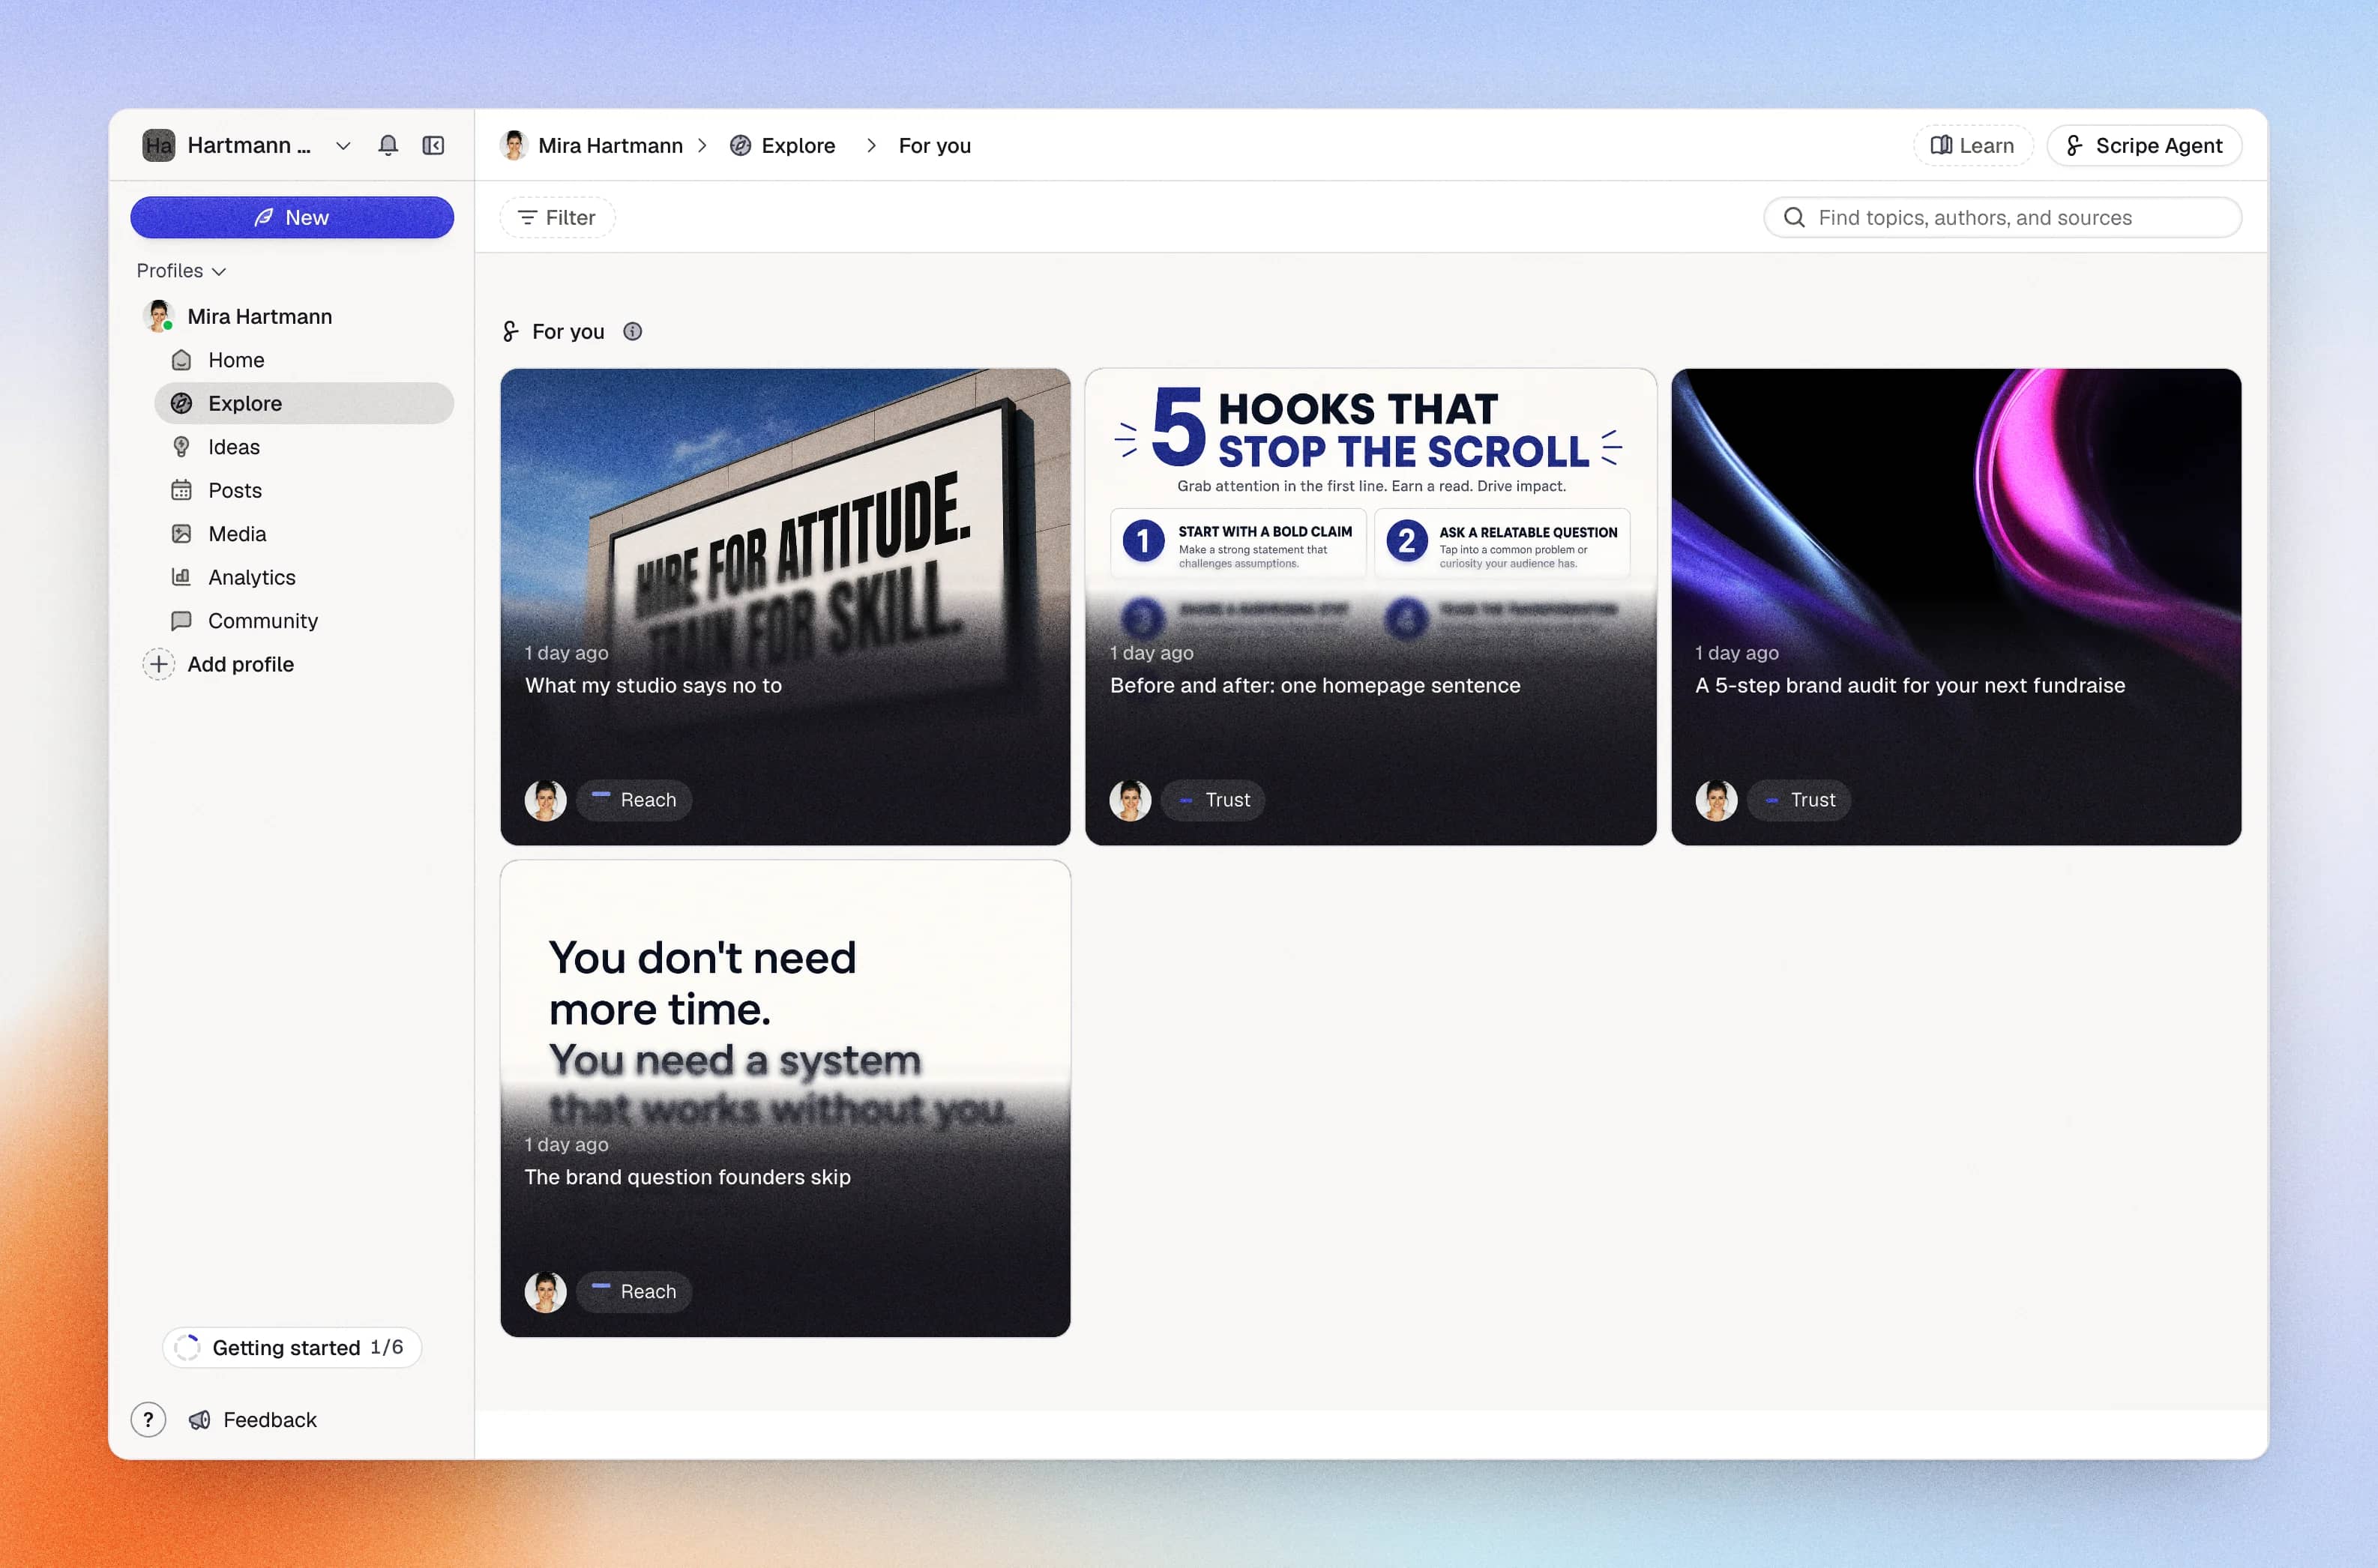Click author avatar on brand audit card
Screen dimensions: 2378x1568
pyautogui.click(x=1716, y=800)
